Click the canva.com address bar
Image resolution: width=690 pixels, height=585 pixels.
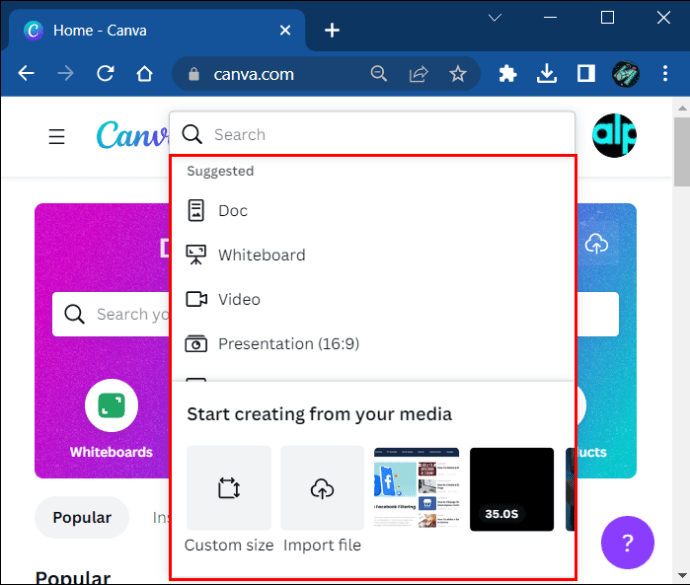(x=326, y=74)
